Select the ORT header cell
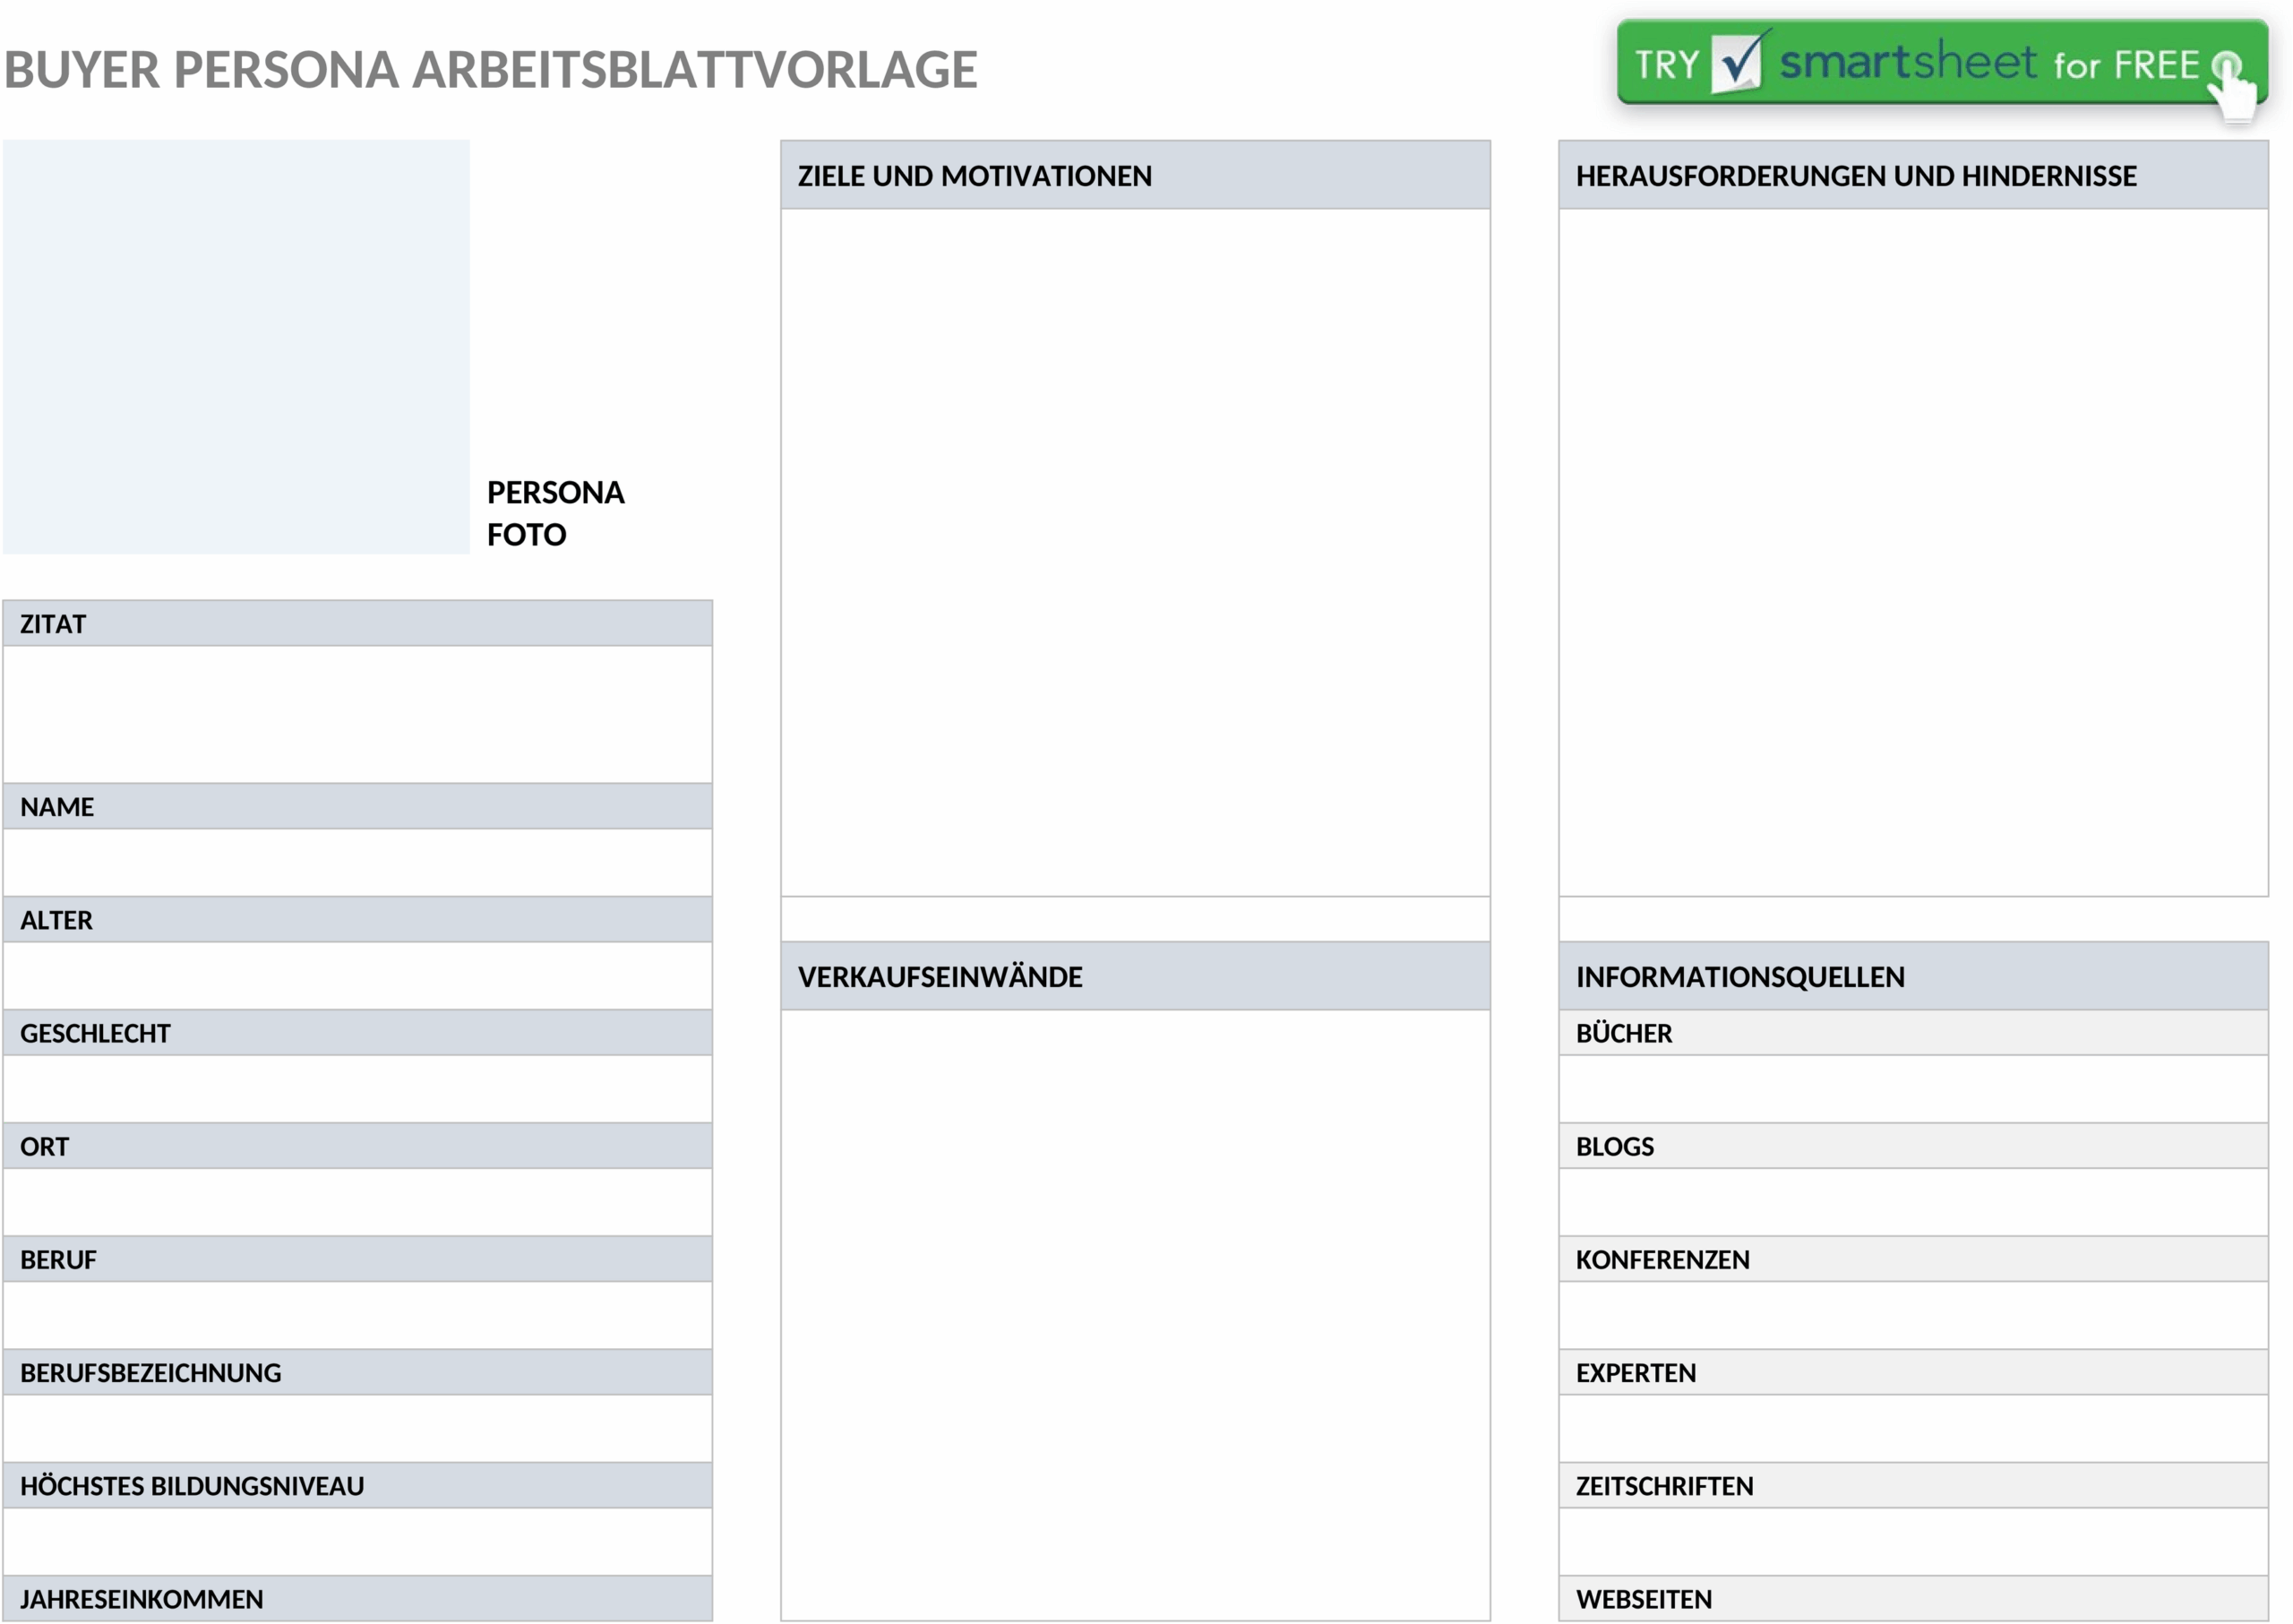This screenshot has height=1624, width=2293. [x=358, y=1145]
